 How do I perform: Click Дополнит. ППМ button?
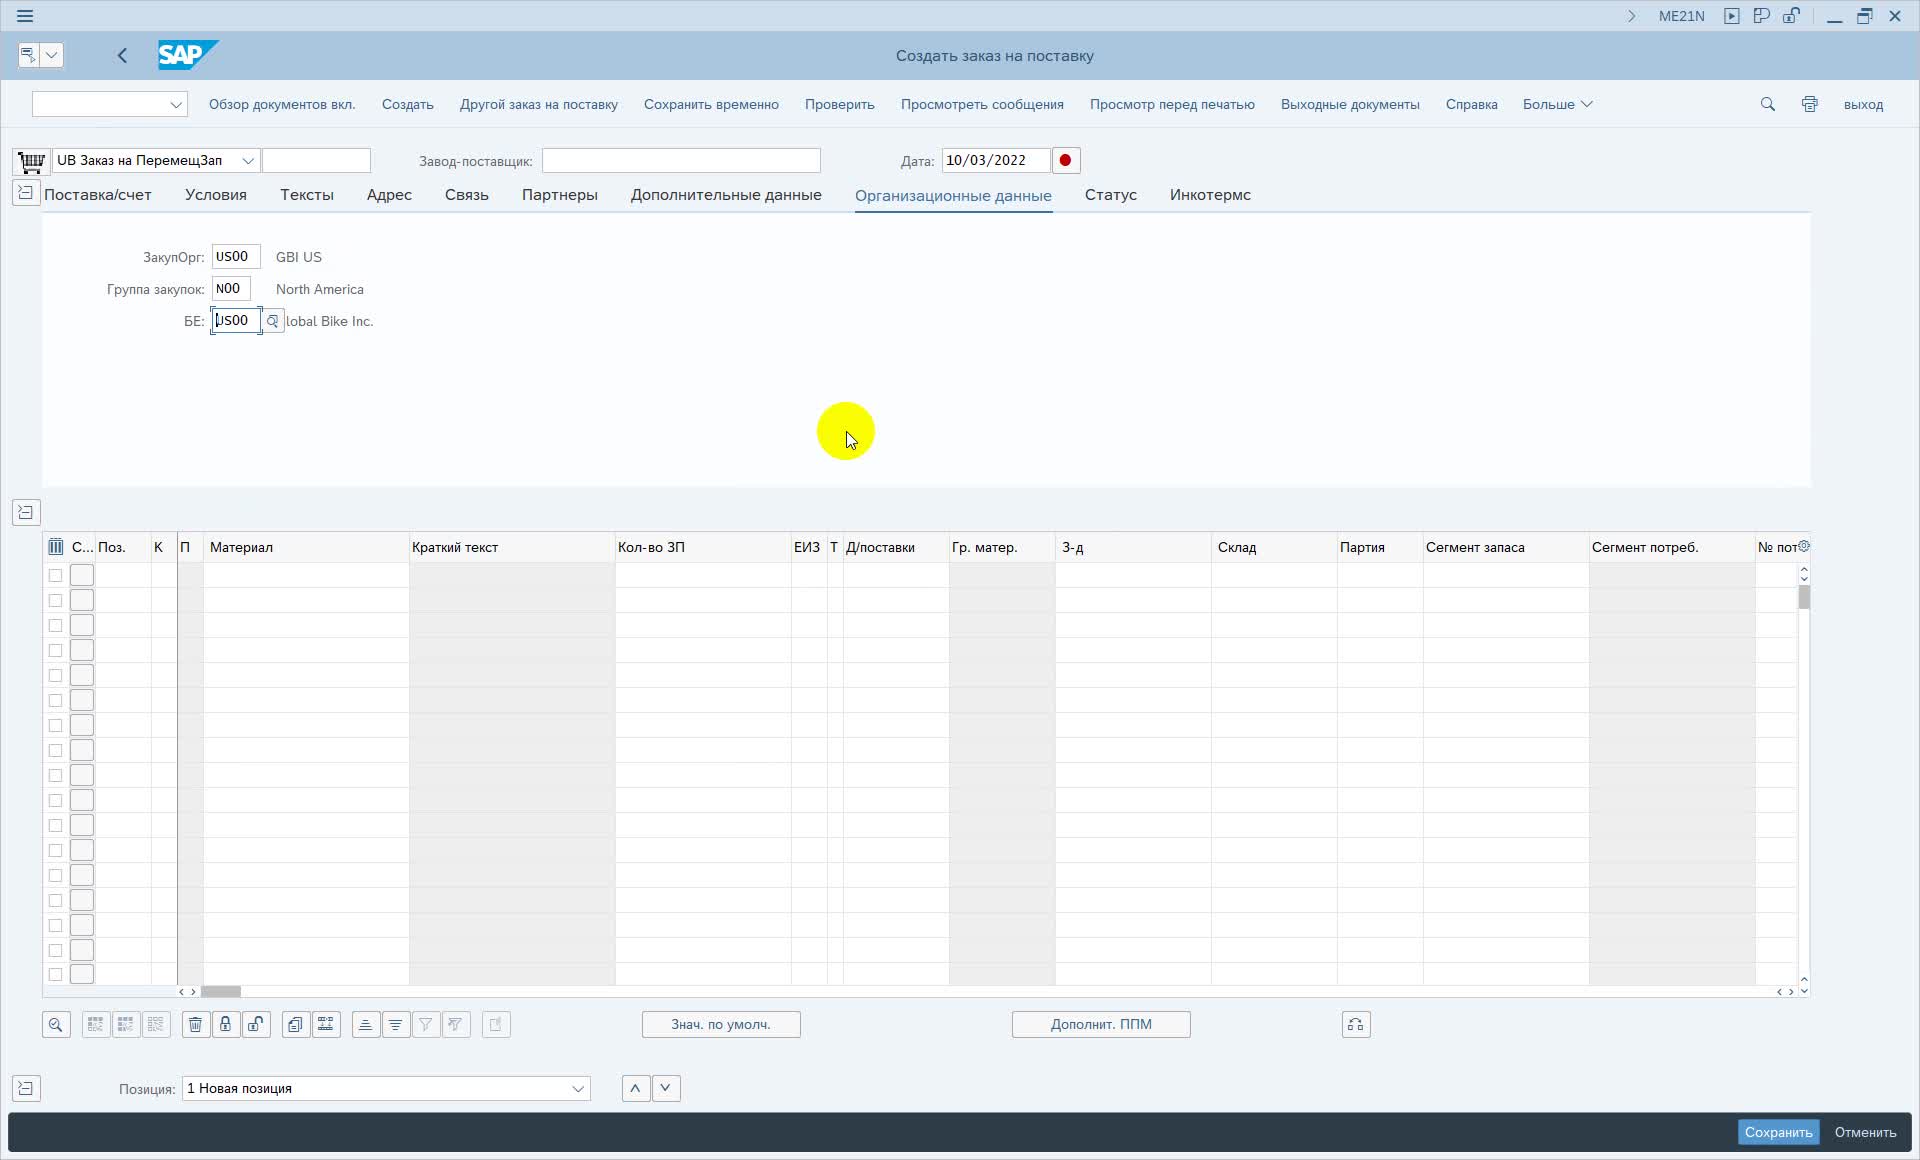(1101, 1024)
